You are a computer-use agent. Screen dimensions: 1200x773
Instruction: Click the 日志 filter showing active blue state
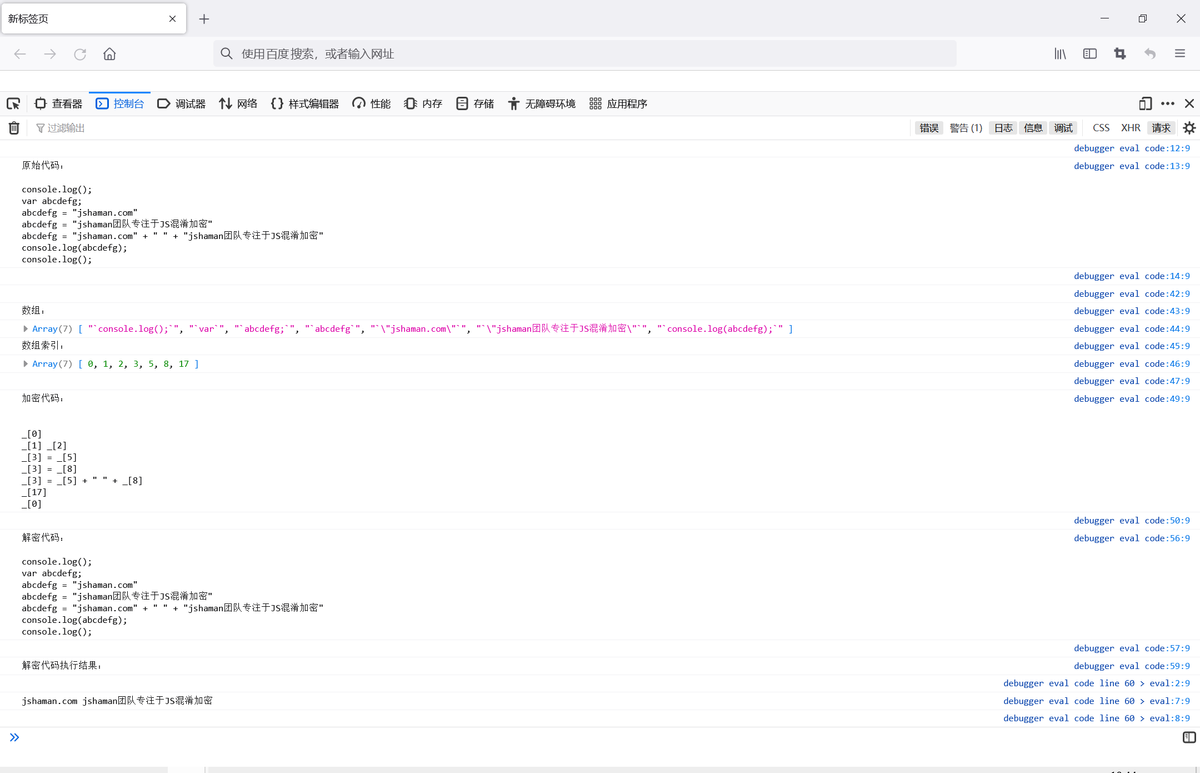(1003, 128)
